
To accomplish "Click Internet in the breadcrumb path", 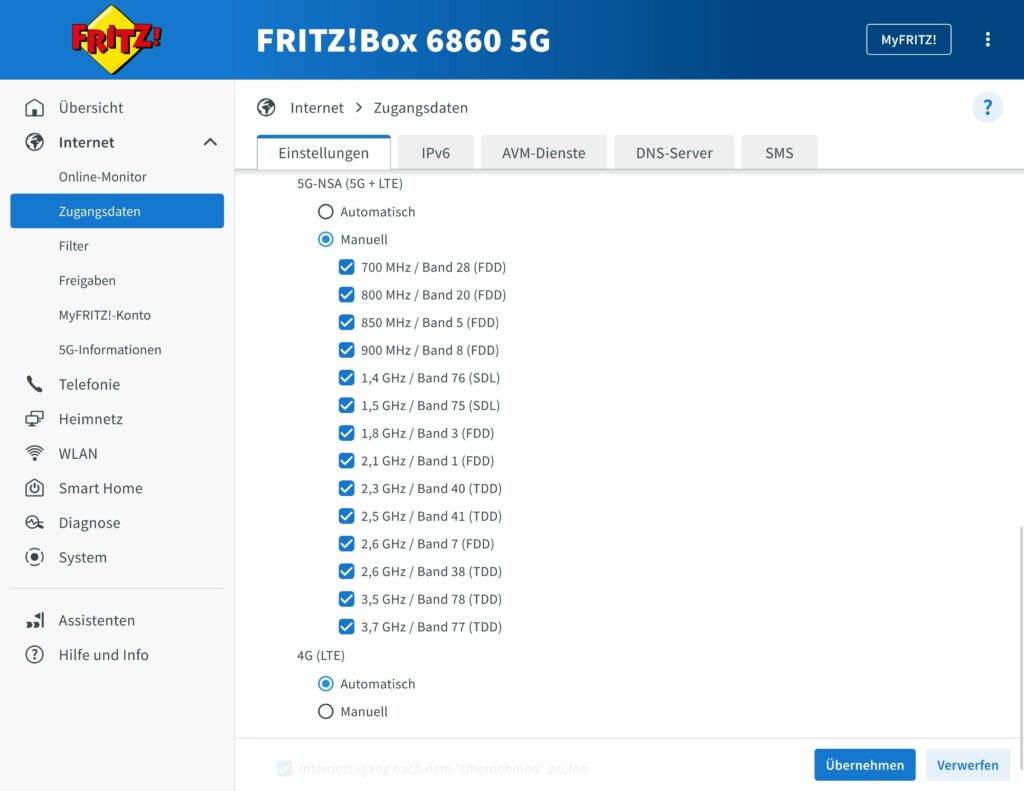I will pos(317,107).
